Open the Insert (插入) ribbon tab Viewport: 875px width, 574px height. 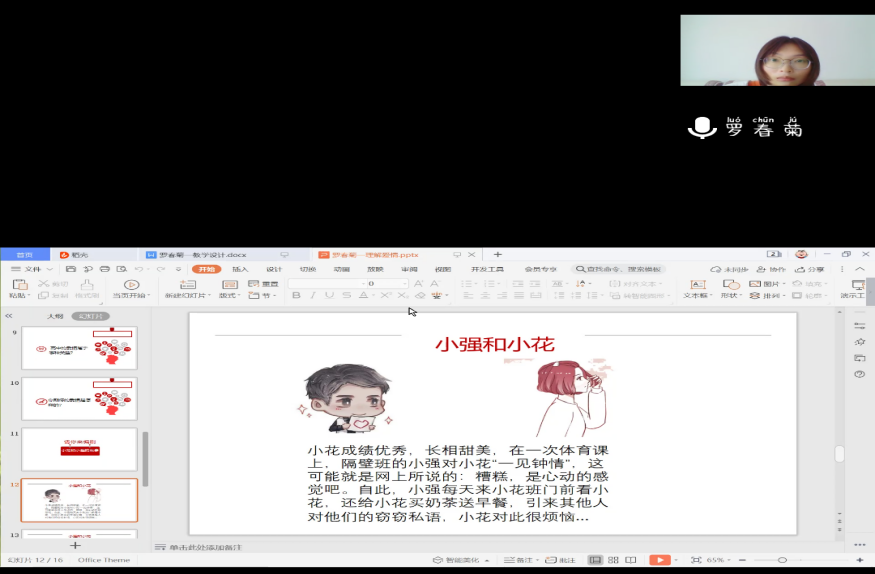(x=240, y=269)
